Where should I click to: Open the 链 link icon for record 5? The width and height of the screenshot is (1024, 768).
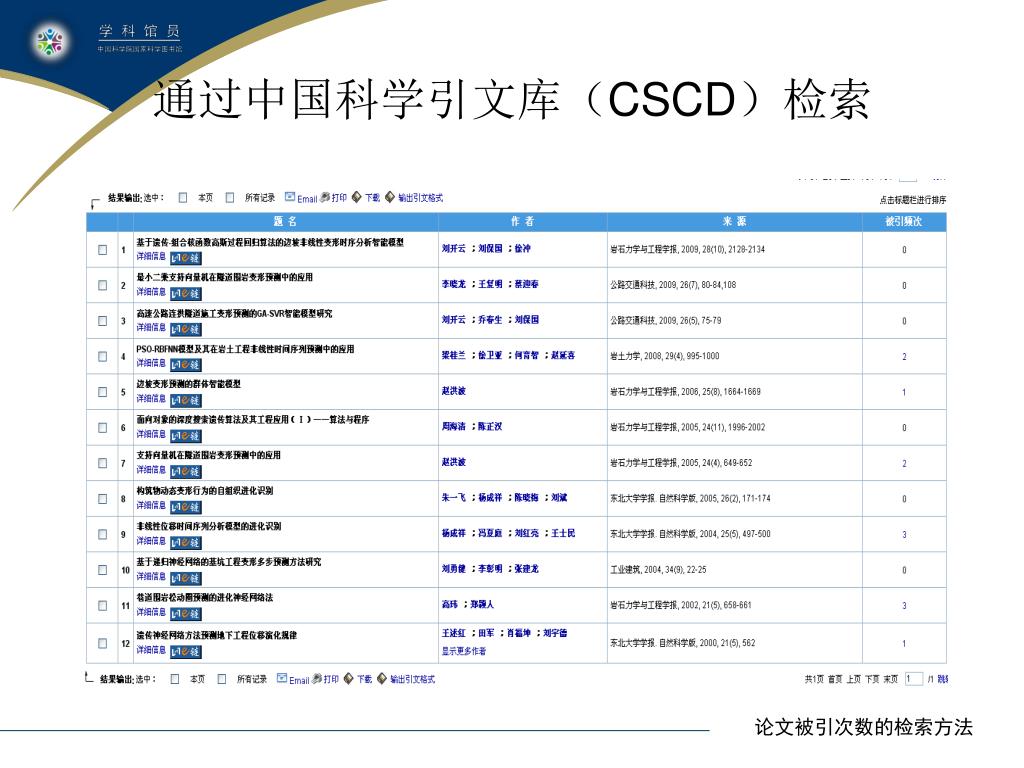[185, 400]
